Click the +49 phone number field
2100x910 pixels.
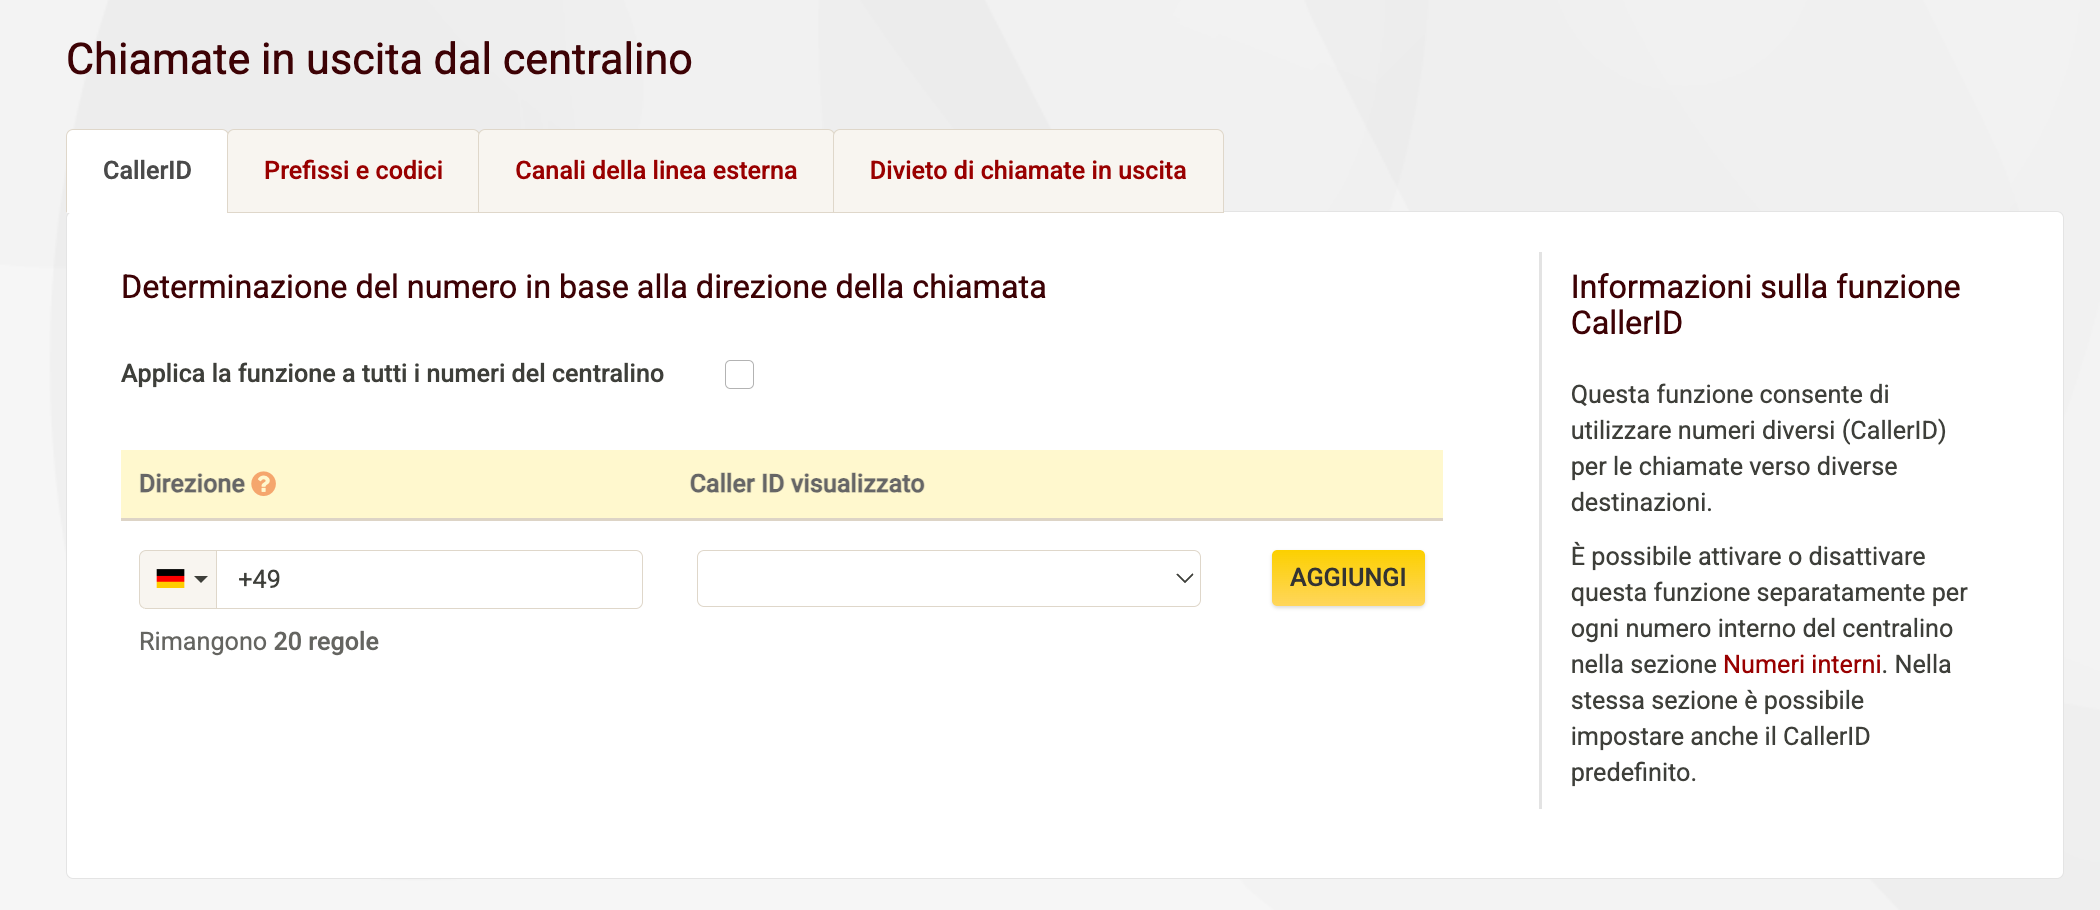click(428, 578)
